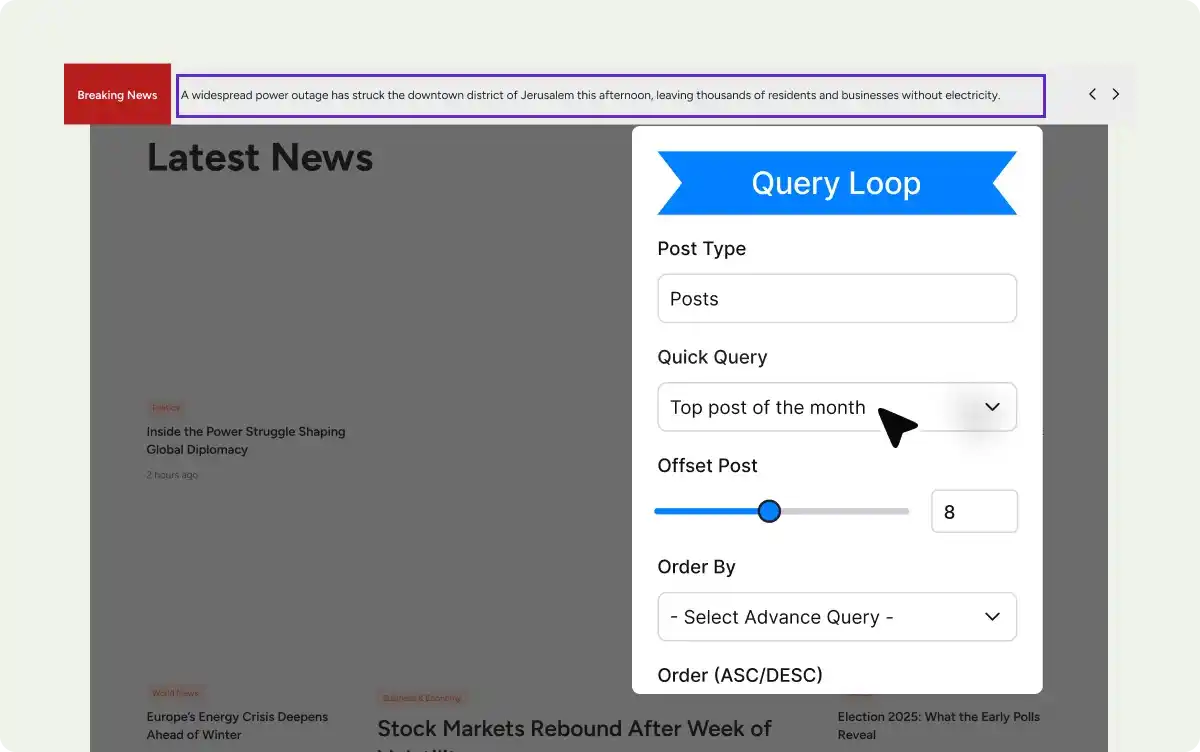This screenshot has width=1200, height=752.
Task: Click the red Breaking News label
Action: coord(117,95)
